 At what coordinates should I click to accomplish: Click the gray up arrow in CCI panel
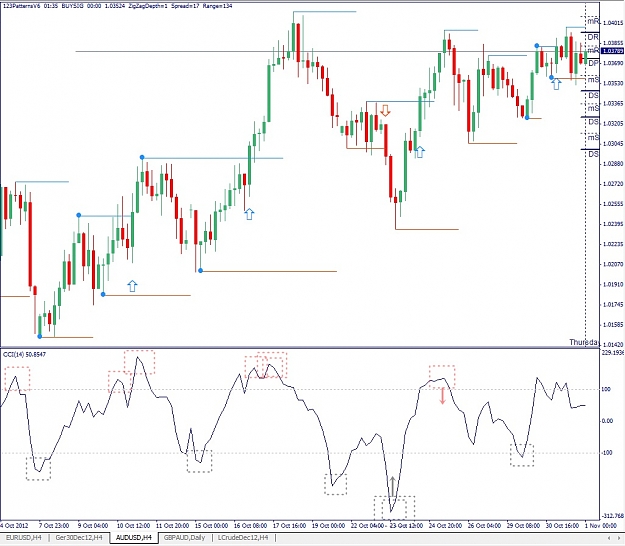click(393, 486)
